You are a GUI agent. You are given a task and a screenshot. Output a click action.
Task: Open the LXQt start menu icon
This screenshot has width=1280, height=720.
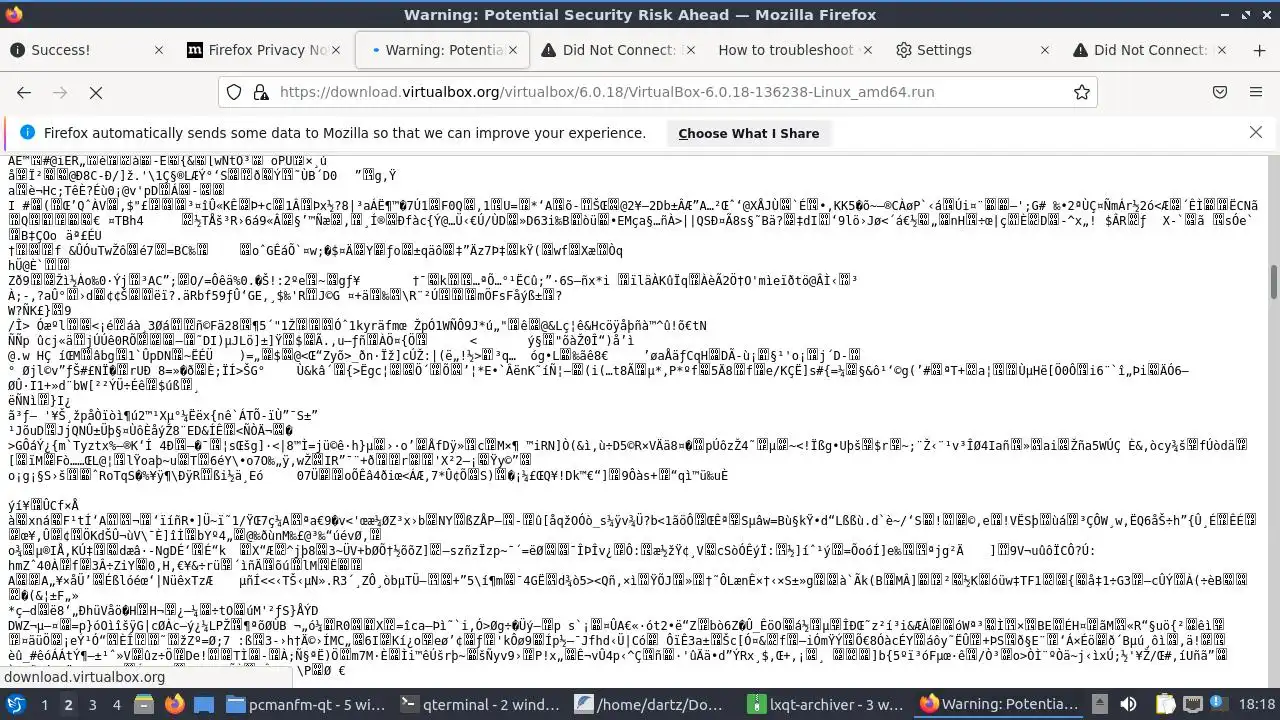pos(15,704)
